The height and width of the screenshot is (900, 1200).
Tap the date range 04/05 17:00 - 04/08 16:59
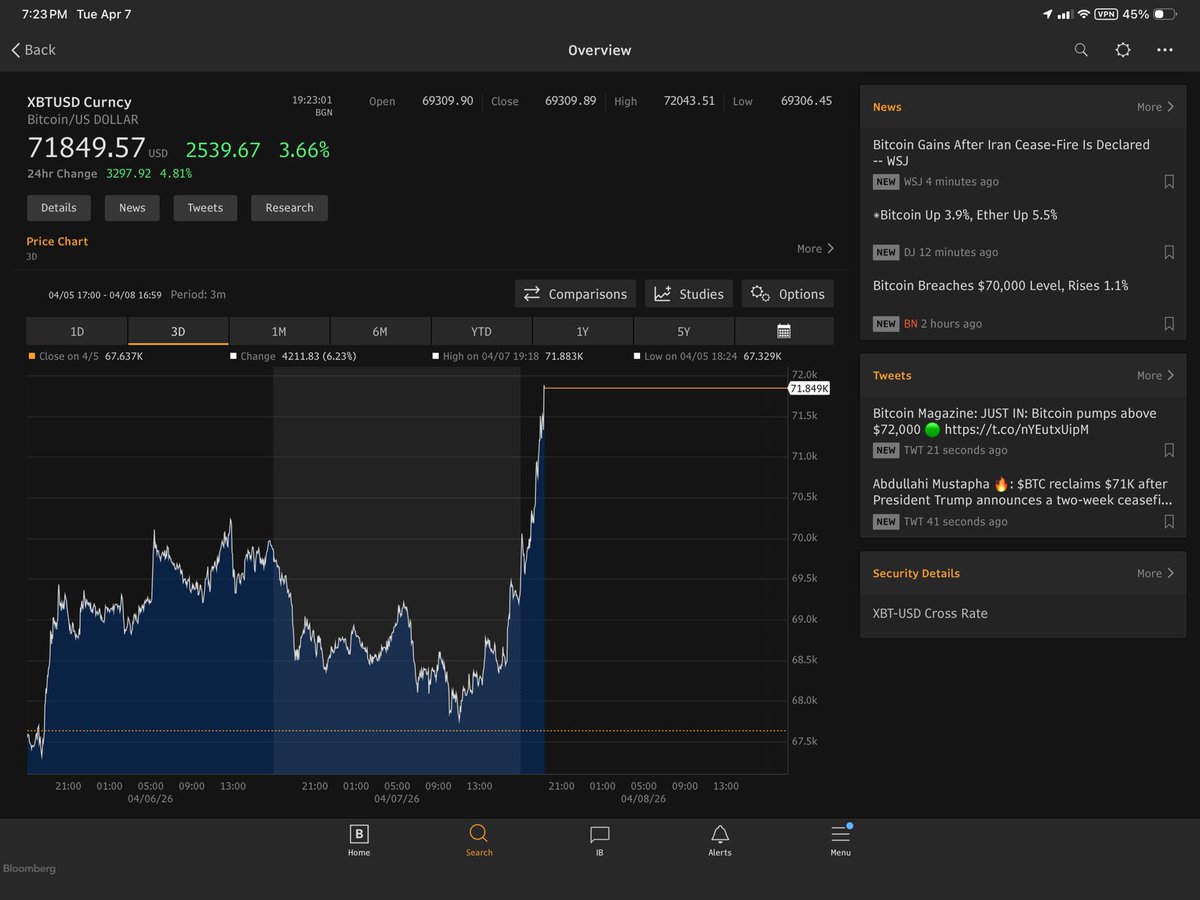click(105, 295)
